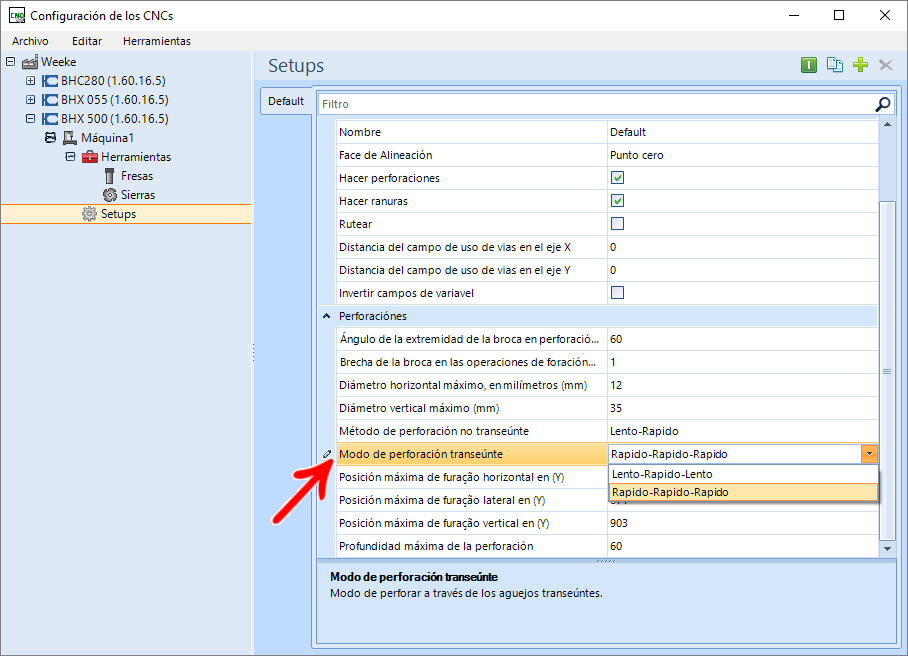Collapse the Herramientas node

tap(70, 157)
